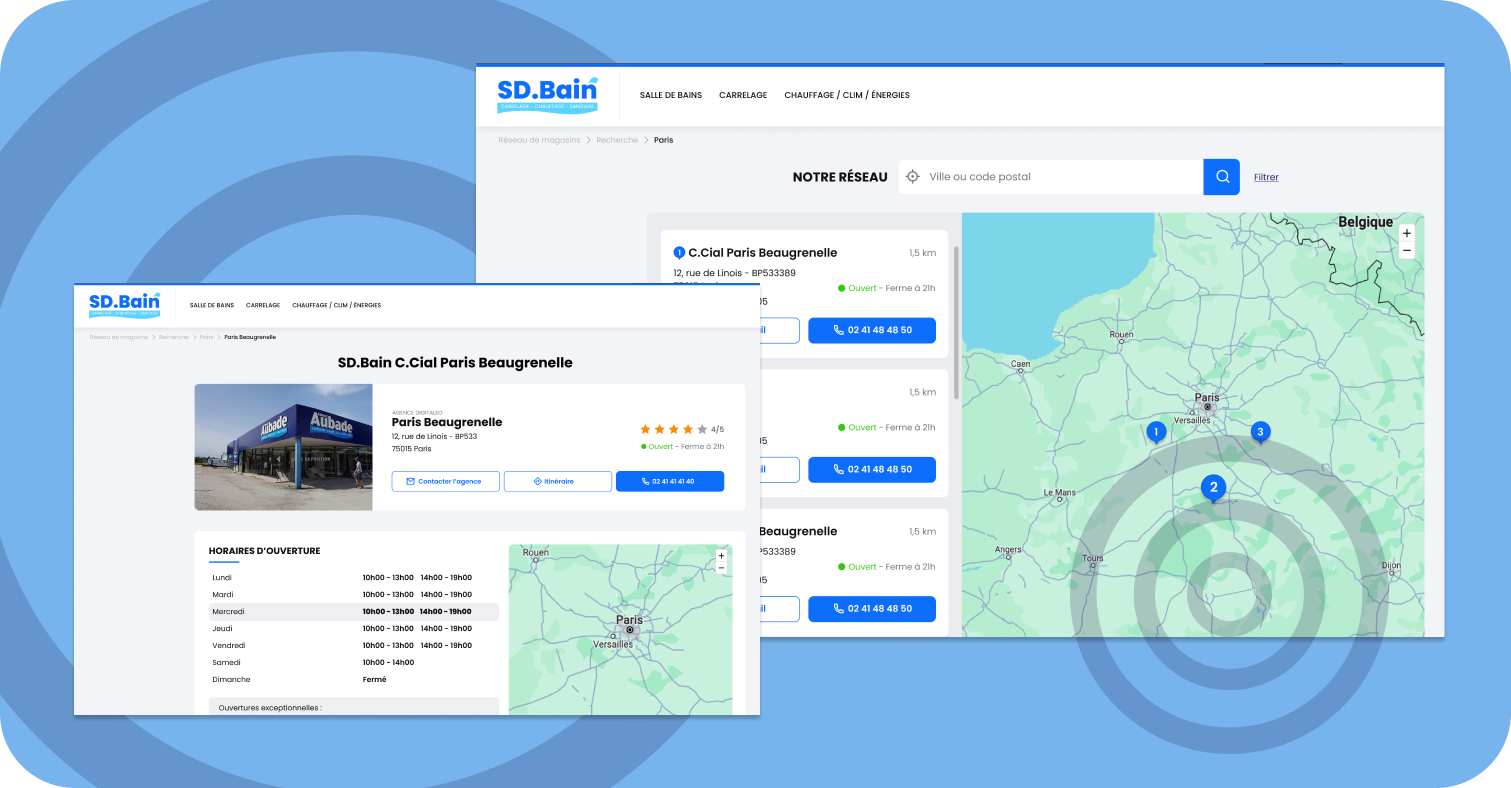The image size is (1511, 788).
Task: Select map pin number 3
Action: 1260,432
